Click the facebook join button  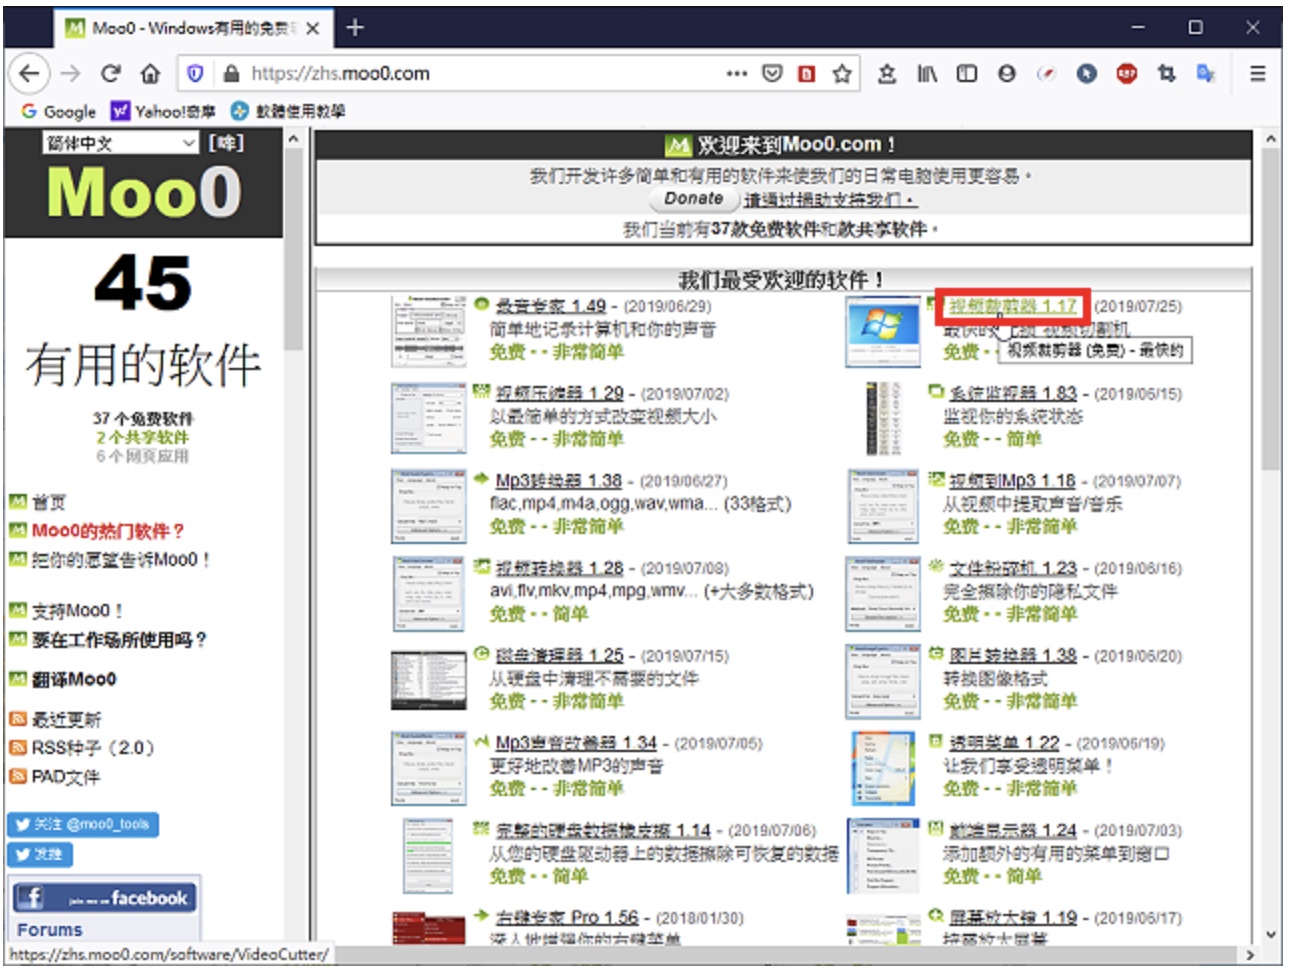[x=104, y=898]
